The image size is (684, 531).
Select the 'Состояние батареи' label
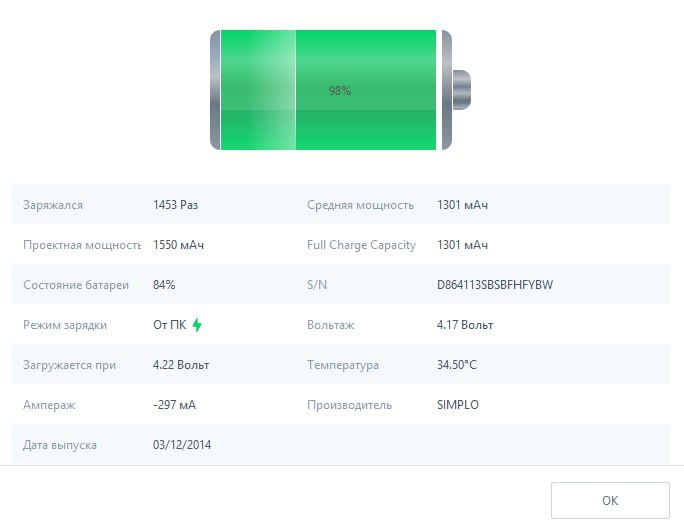click(x=76, y=285)
